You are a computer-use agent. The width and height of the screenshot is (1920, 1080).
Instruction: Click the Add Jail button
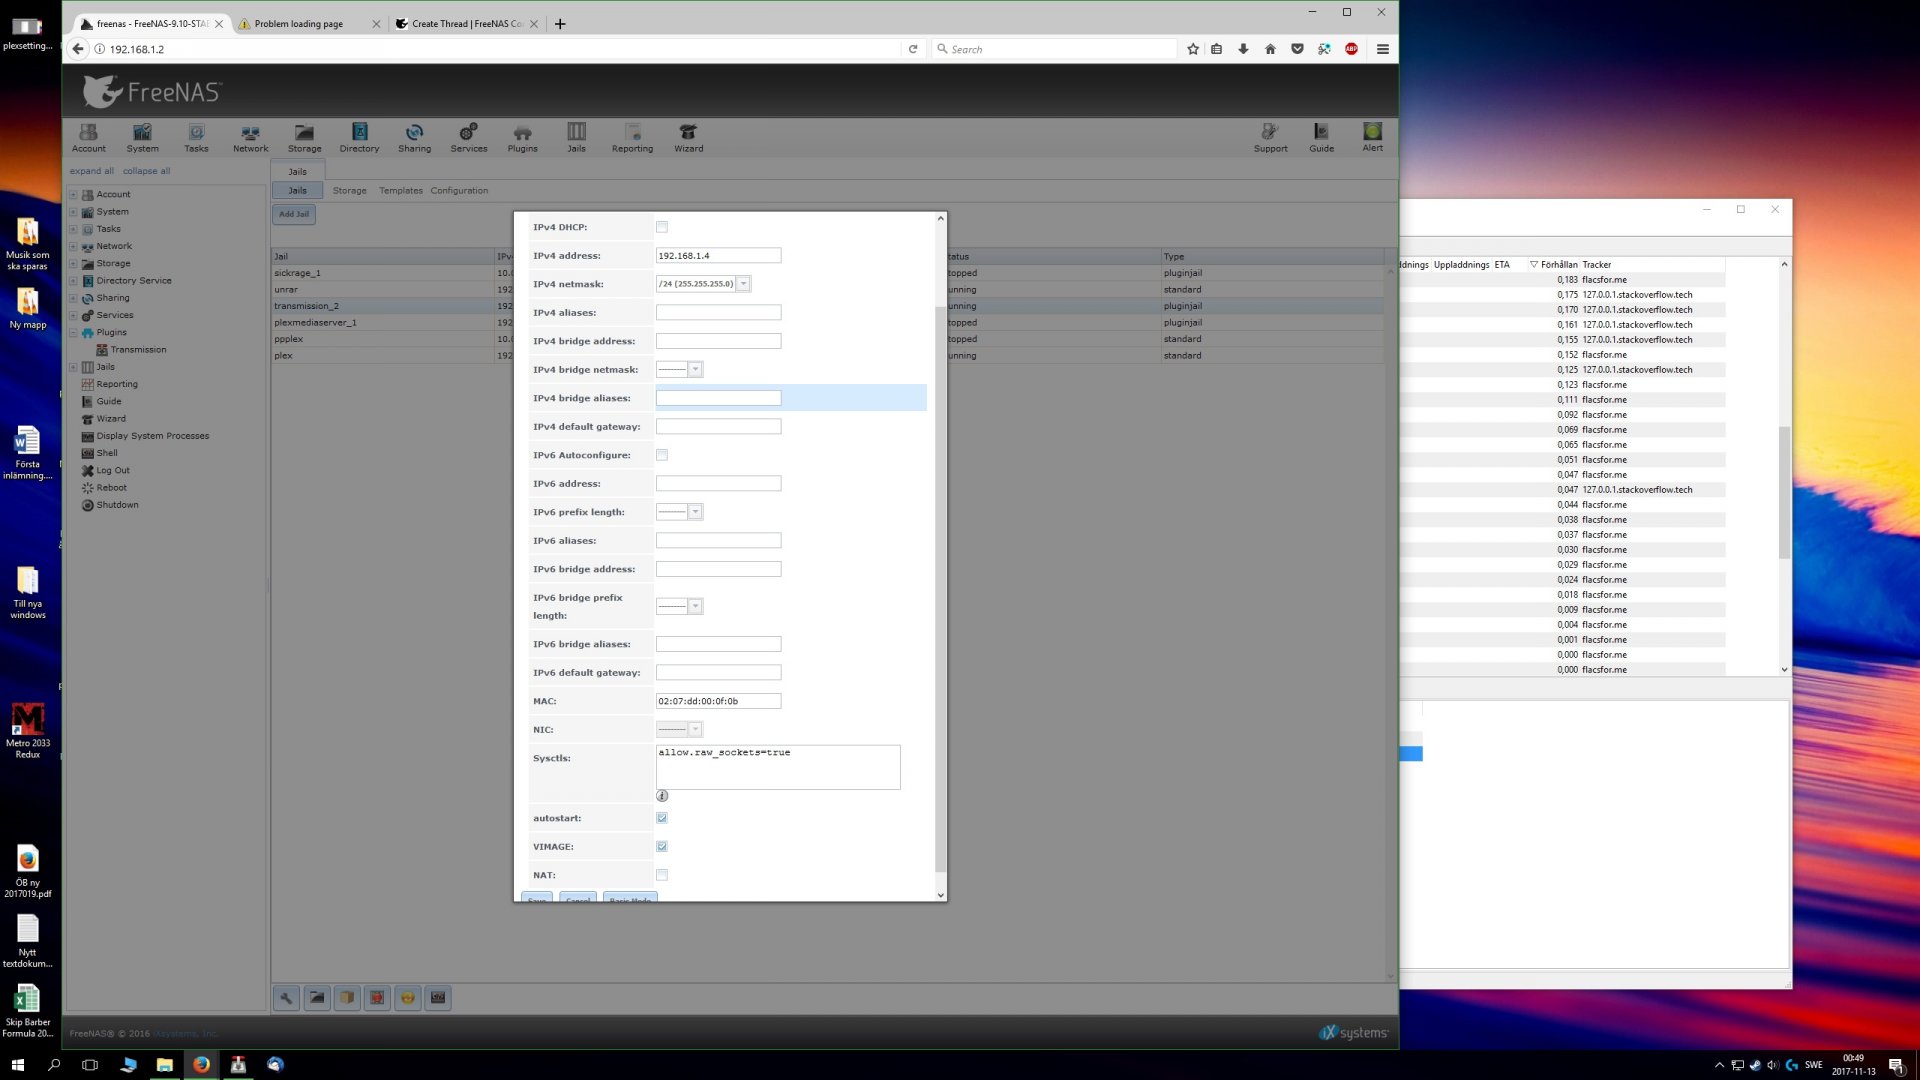294,214
